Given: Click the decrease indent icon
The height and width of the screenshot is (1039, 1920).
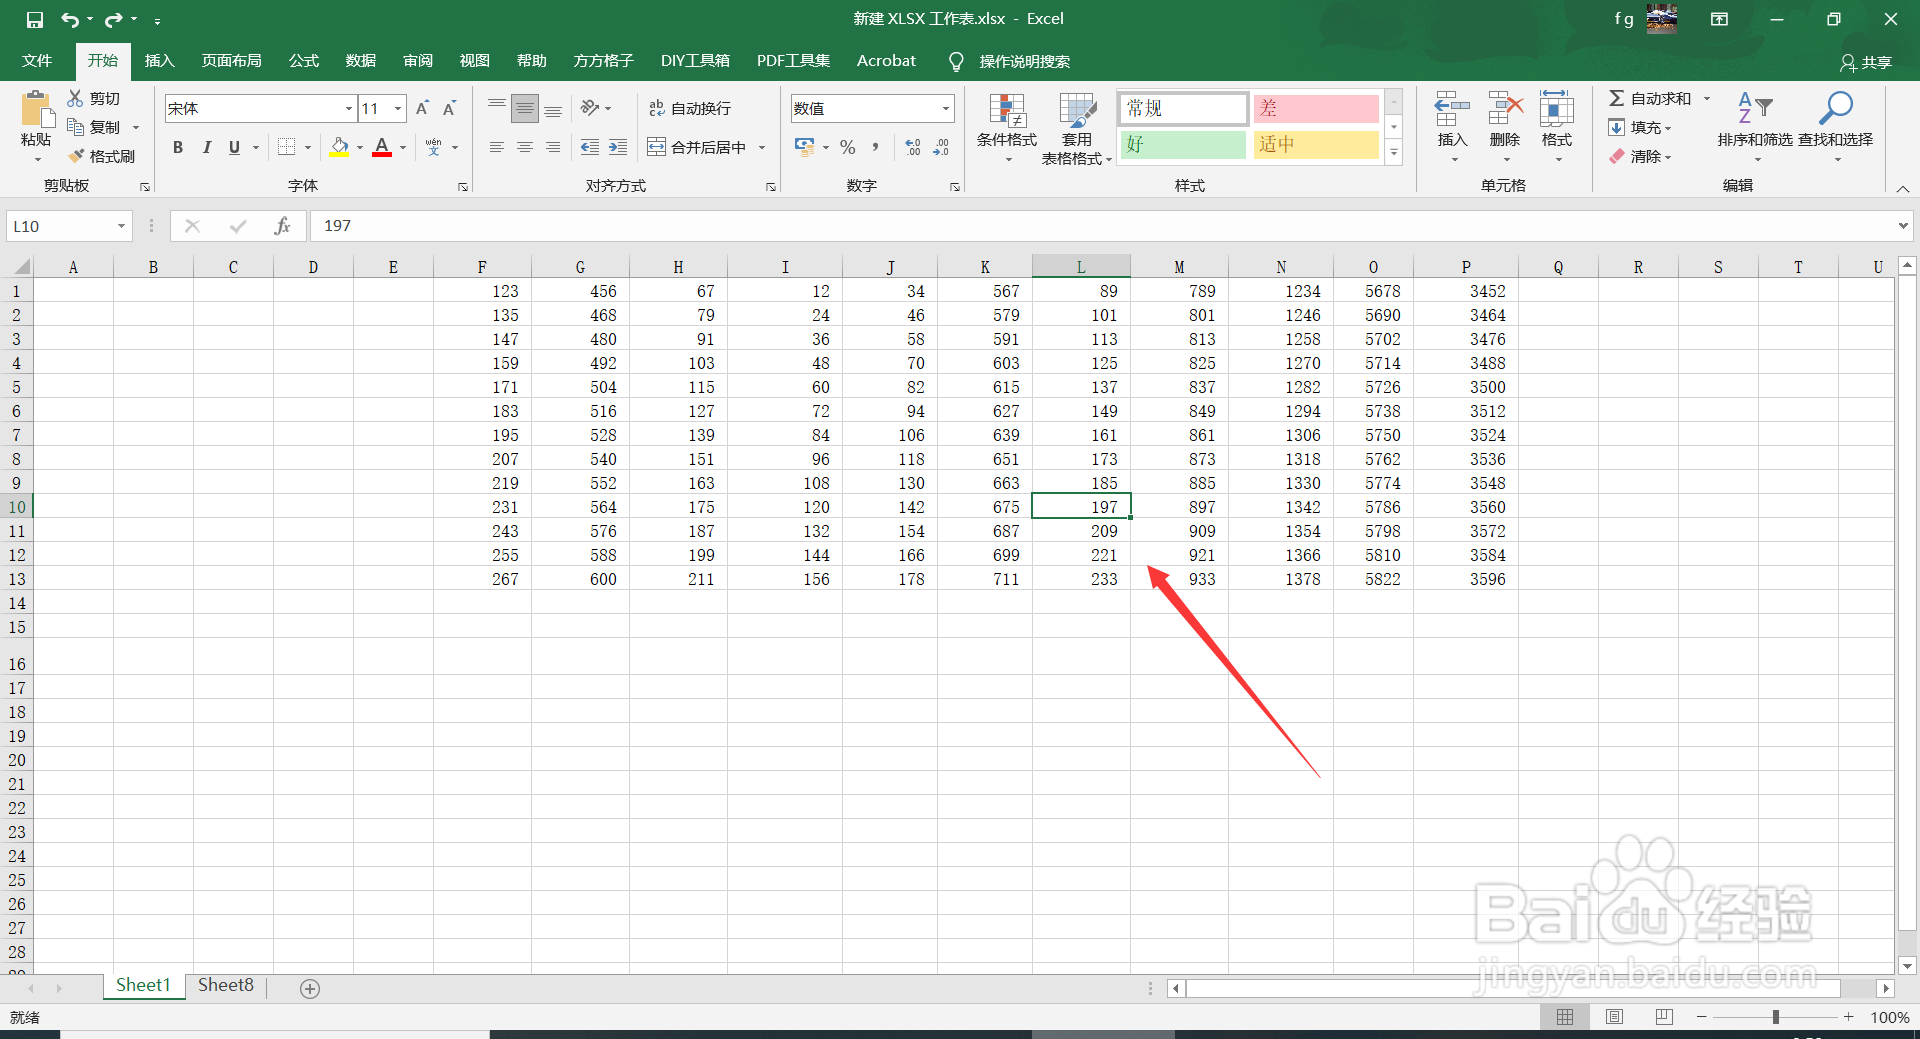Looking at the screenshot, I should click(590, 147).
